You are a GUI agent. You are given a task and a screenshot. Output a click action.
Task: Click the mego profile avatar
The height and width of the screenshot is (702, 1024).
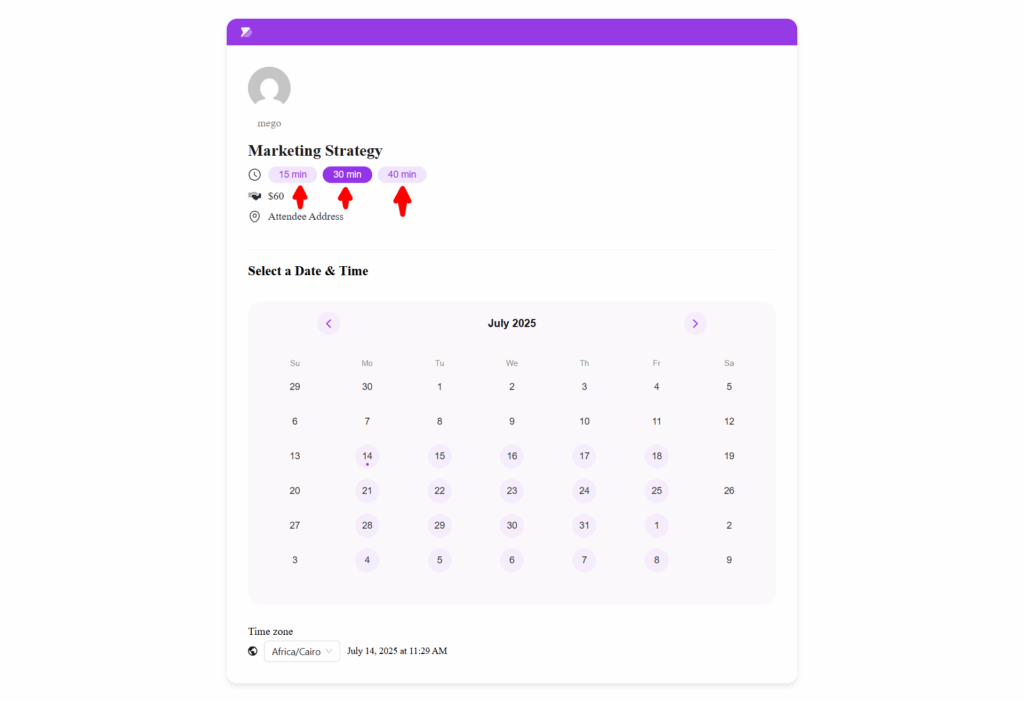click(269, 88)
